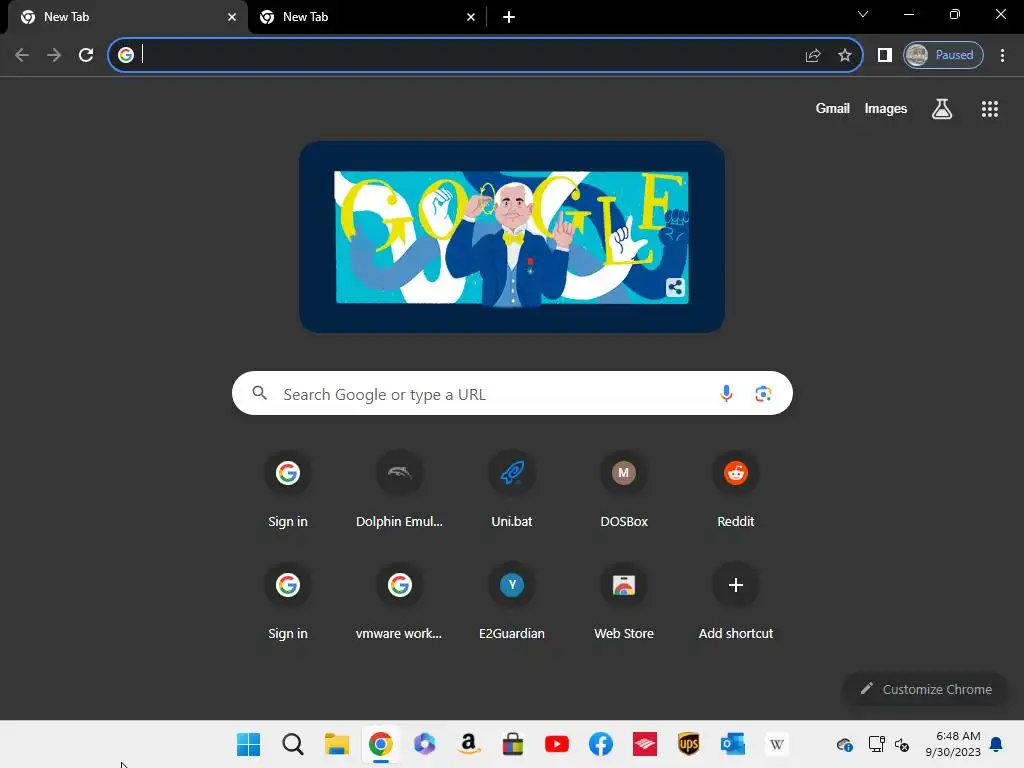The image size is (1024, 768).
Task: Open Microsoft Store from the taskbar
Action: pos(513,744)
